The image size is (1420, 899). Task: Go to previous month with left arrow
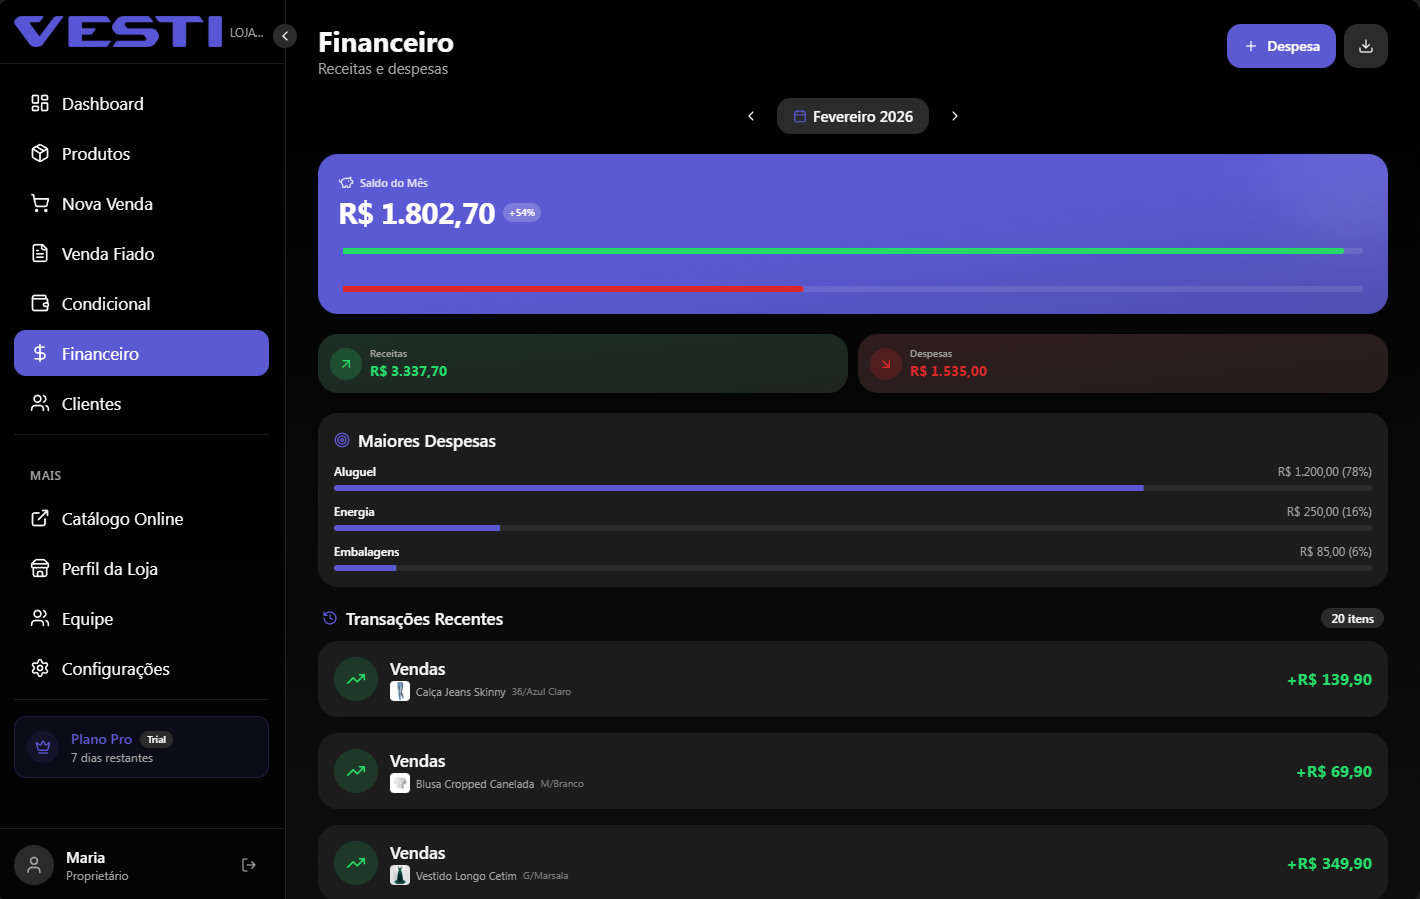(751, 116)
